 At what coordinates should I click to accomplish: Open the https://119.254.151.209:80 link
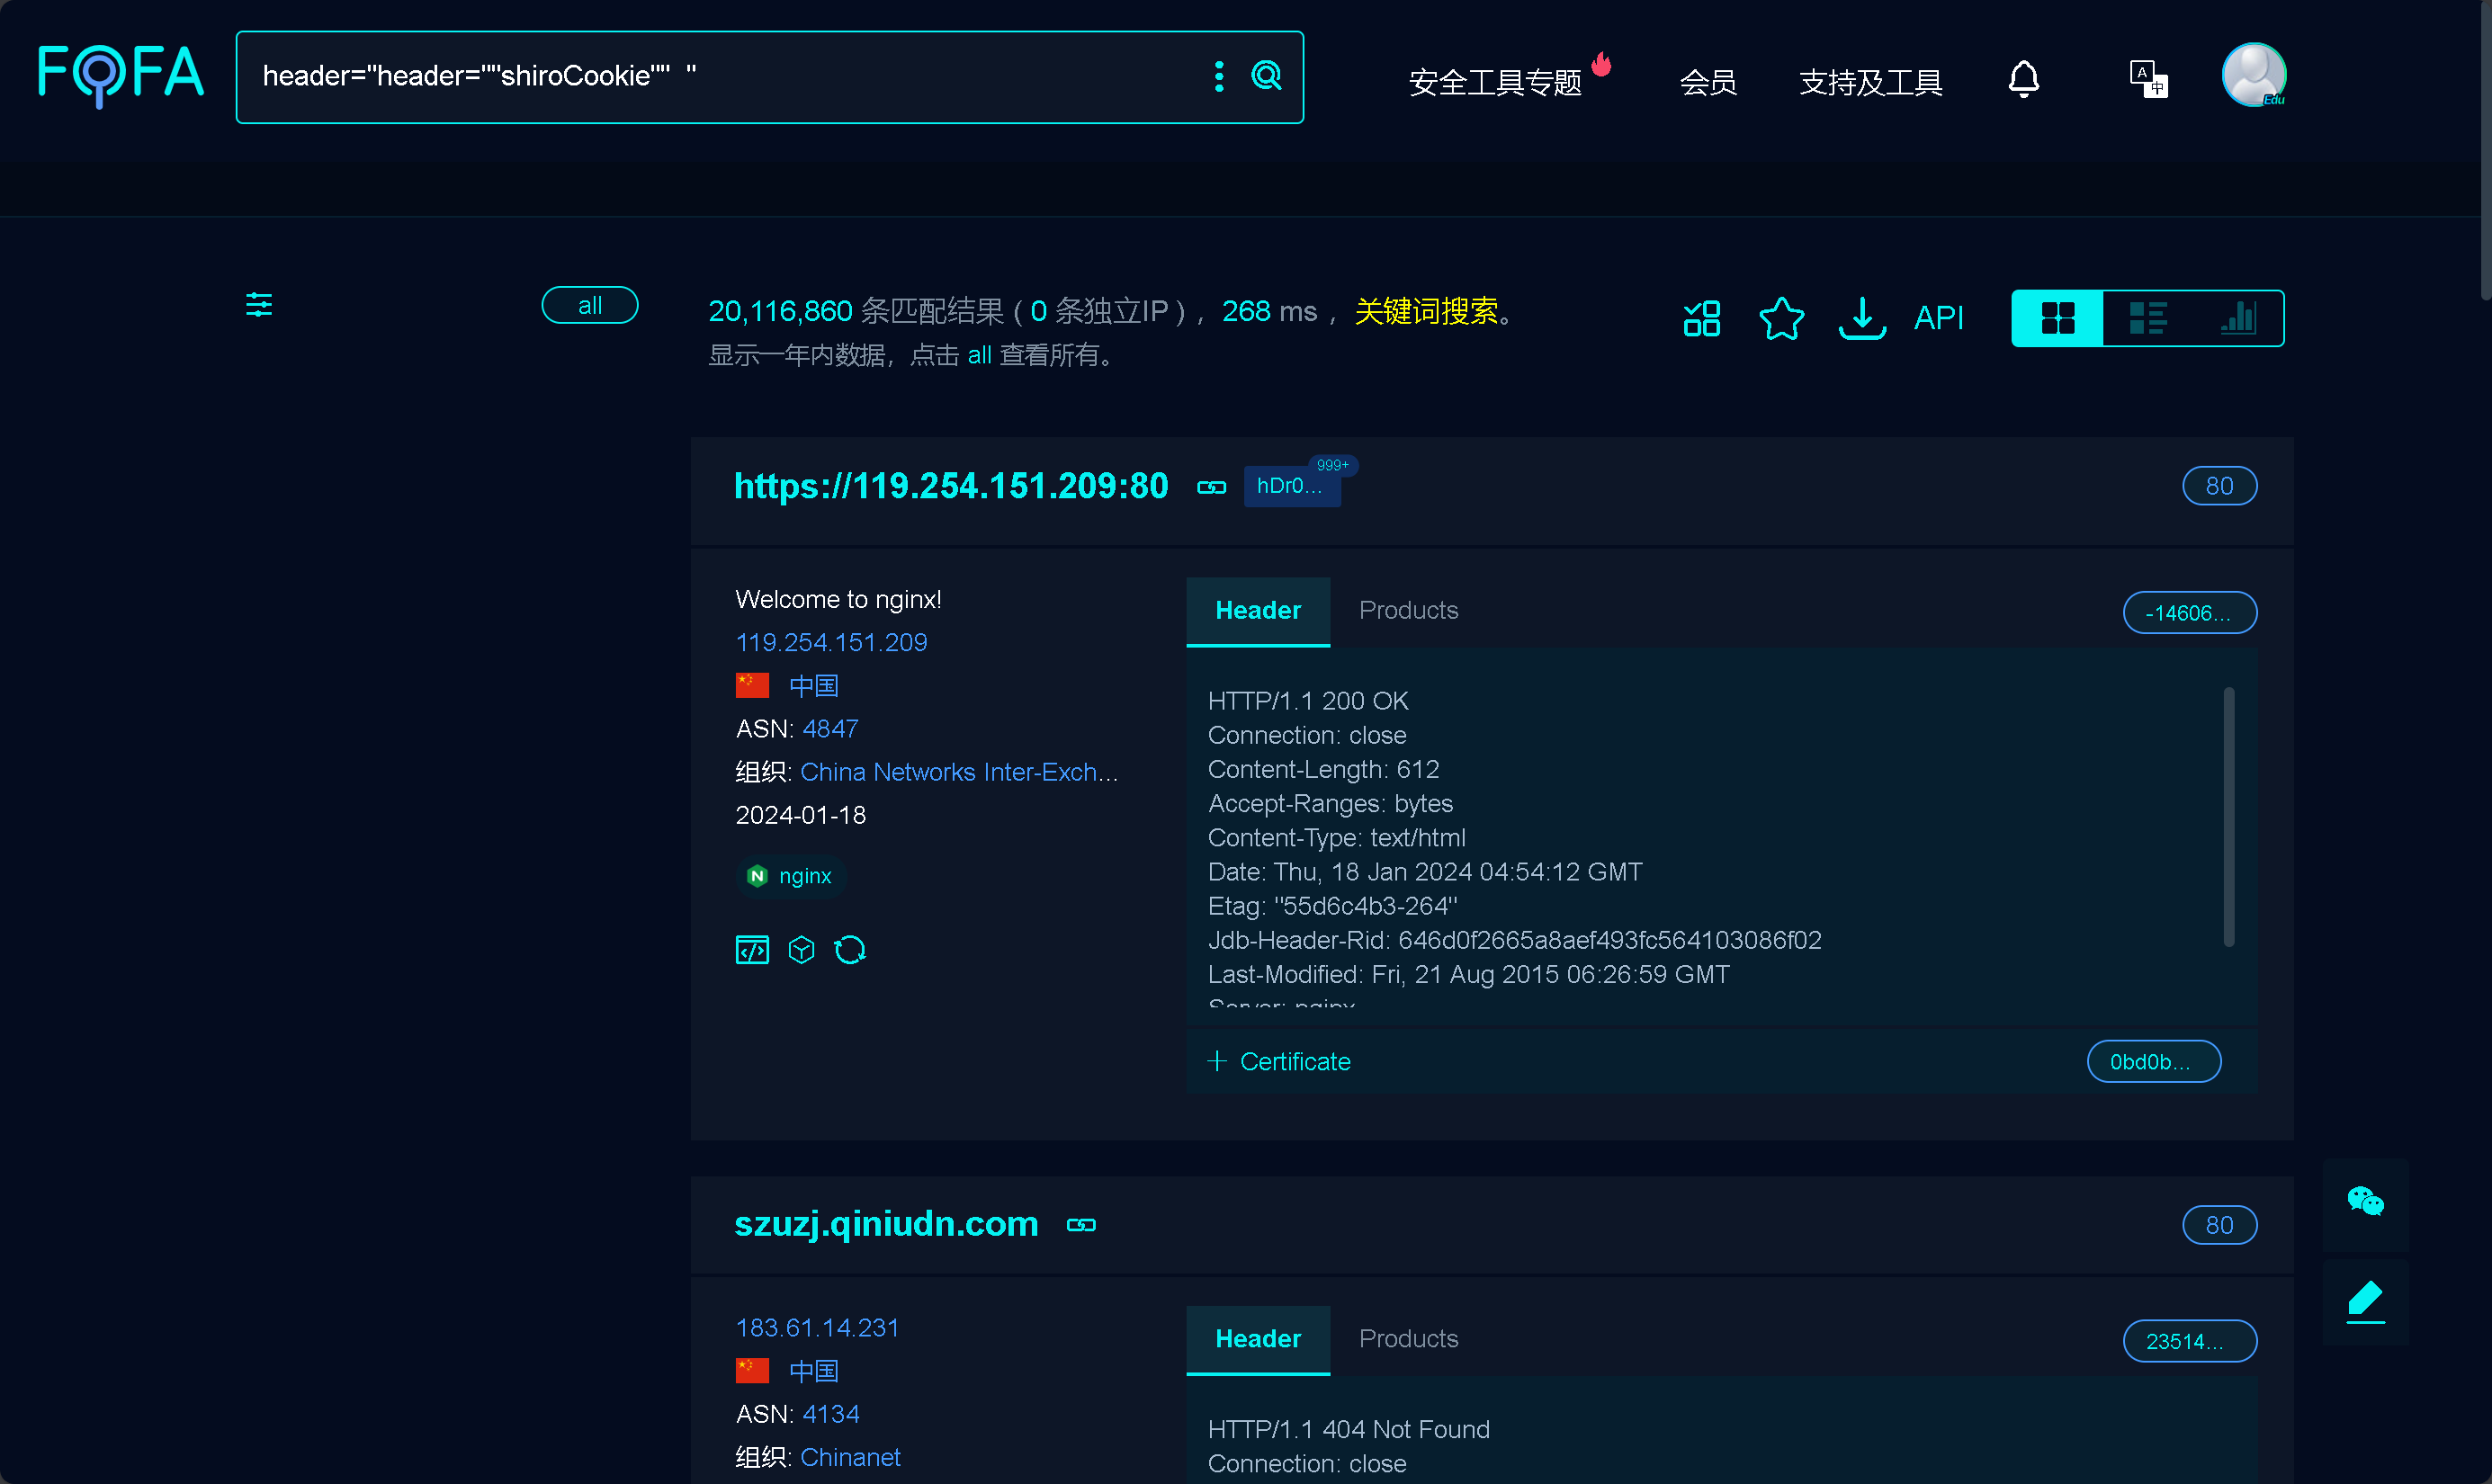[950, 487]
